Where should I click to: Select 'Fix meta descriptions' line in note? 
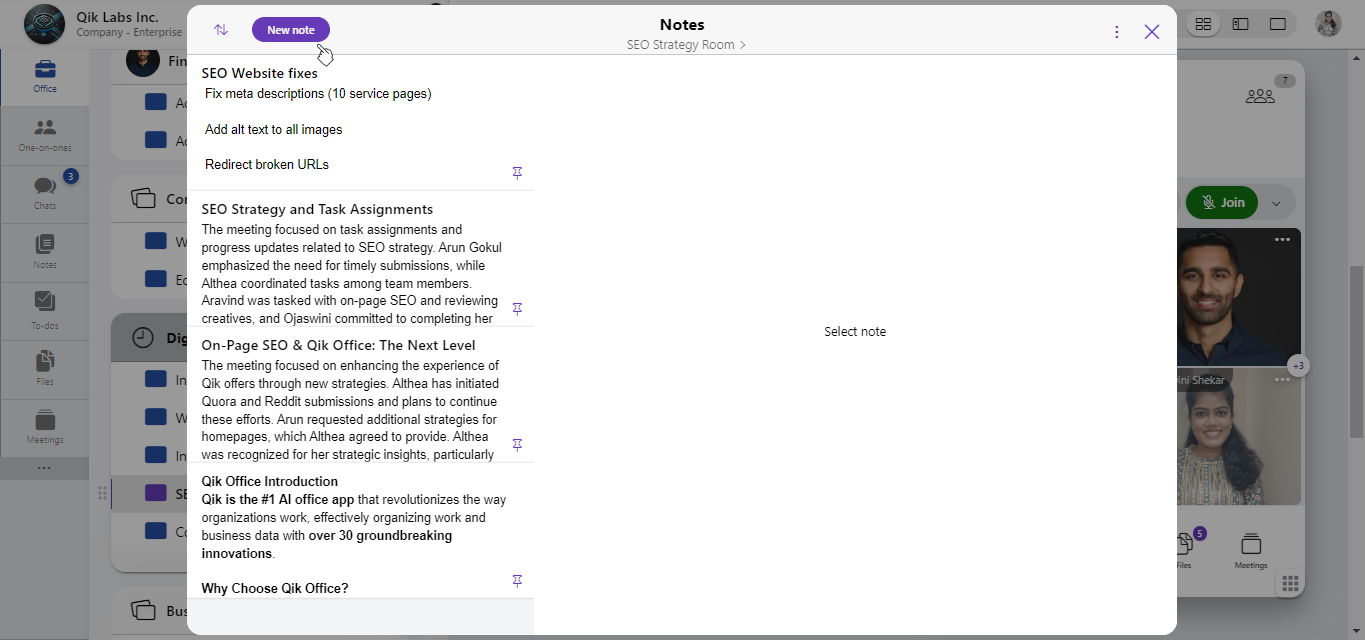318,94
